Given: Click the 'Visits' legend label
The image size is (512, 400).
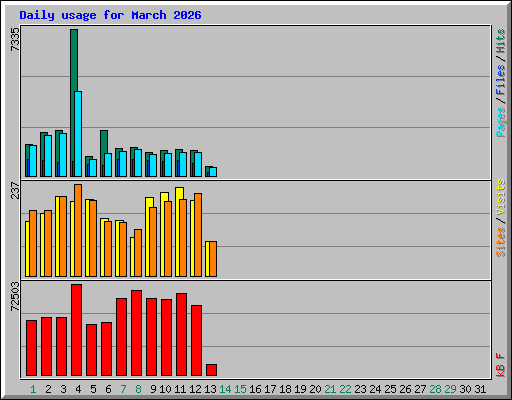Looking at the screenshot, I should tap(501, 197).
